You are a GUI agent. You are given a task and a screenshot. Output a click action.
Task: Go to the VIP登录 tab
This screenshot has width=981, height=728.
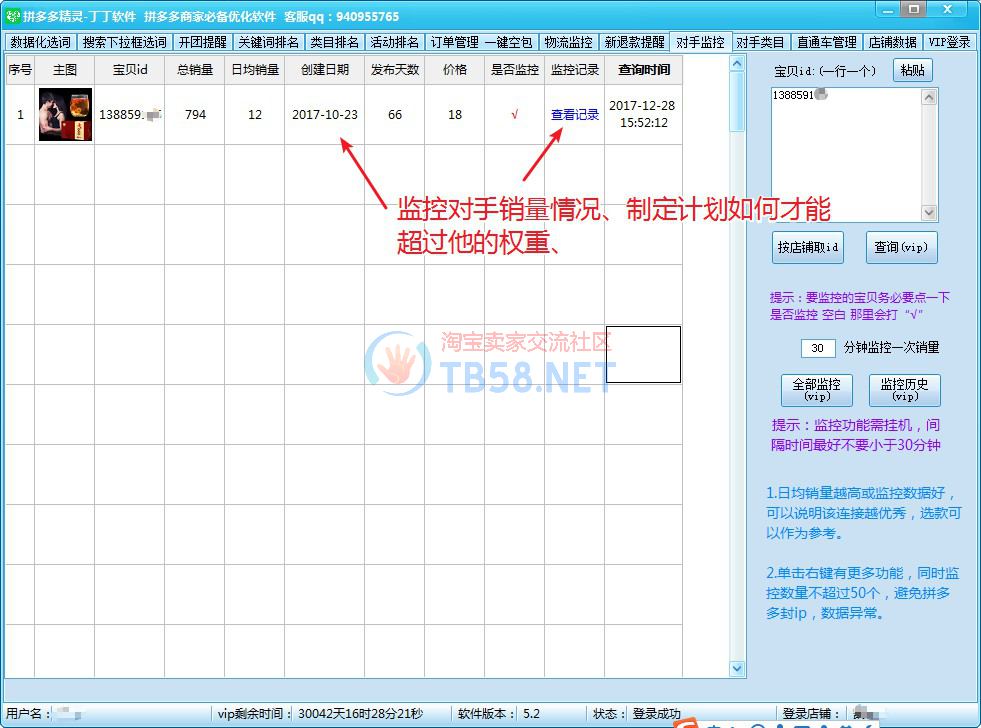948,43
